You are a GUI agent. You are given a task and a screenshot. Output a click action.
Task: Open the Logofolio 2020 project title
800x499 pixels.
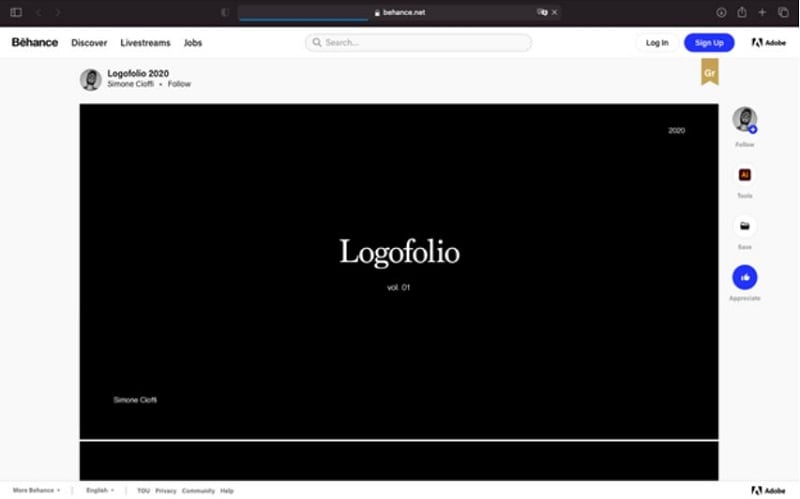tap(138, 73)
